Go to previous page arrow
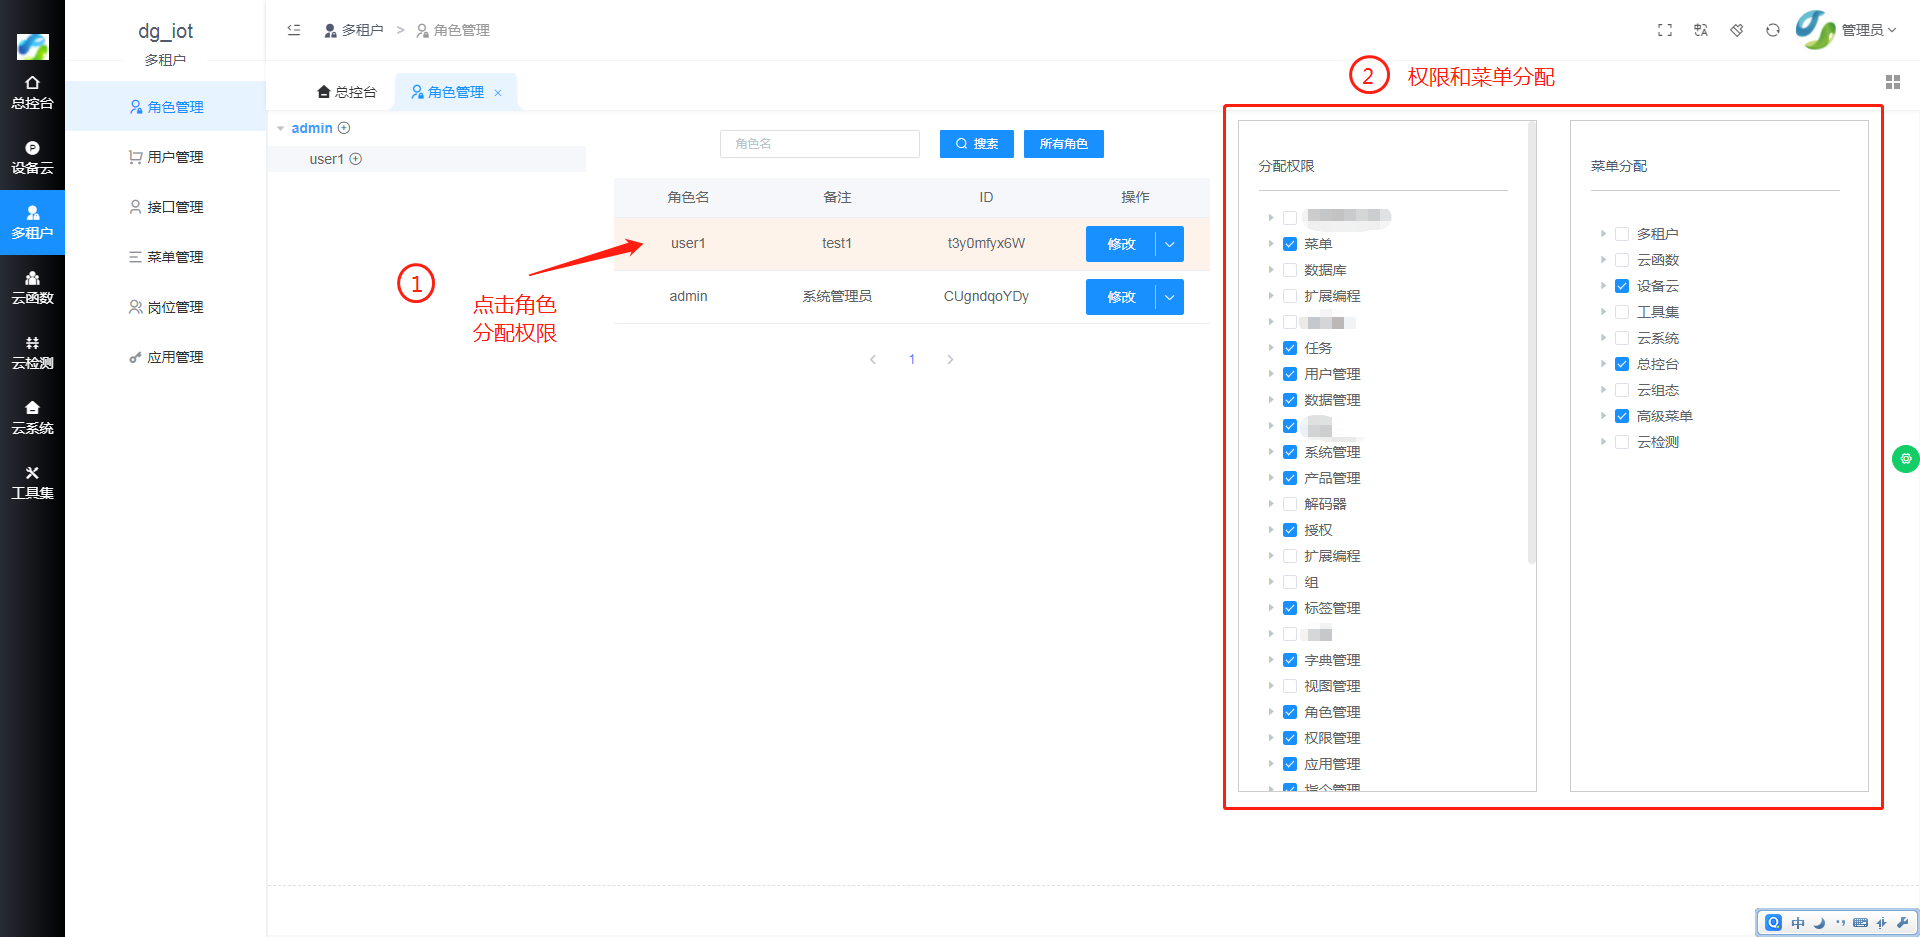1920x937 pixels. 873,360
